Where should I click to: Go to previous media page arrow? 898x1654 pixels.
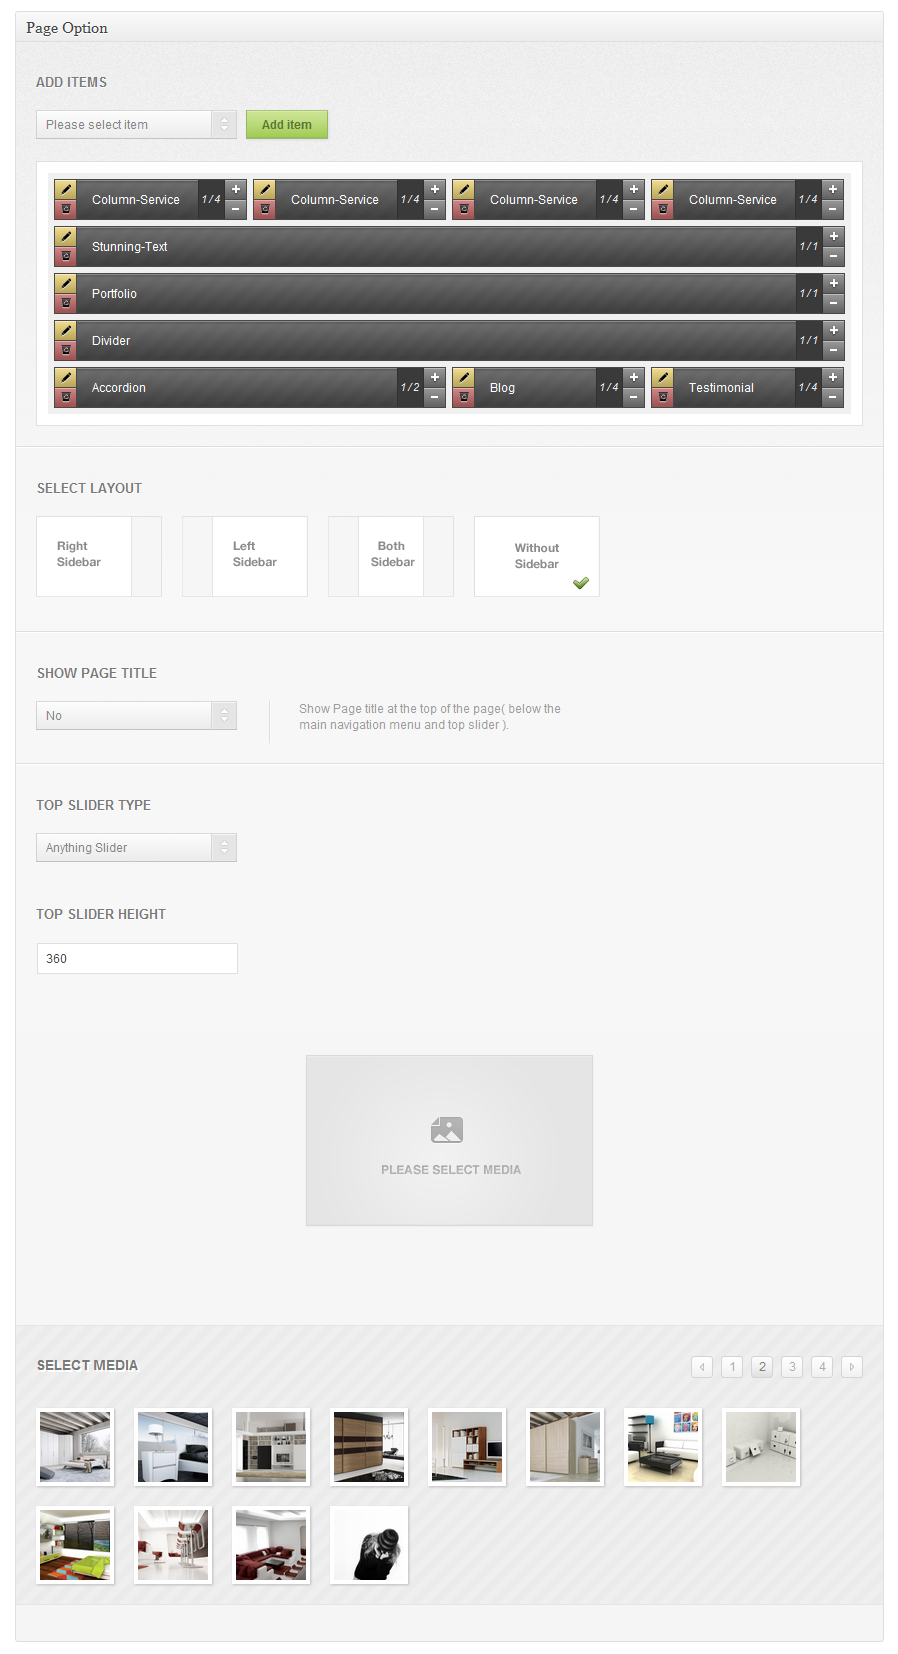pyautogui.click(x=702, y=1367)
